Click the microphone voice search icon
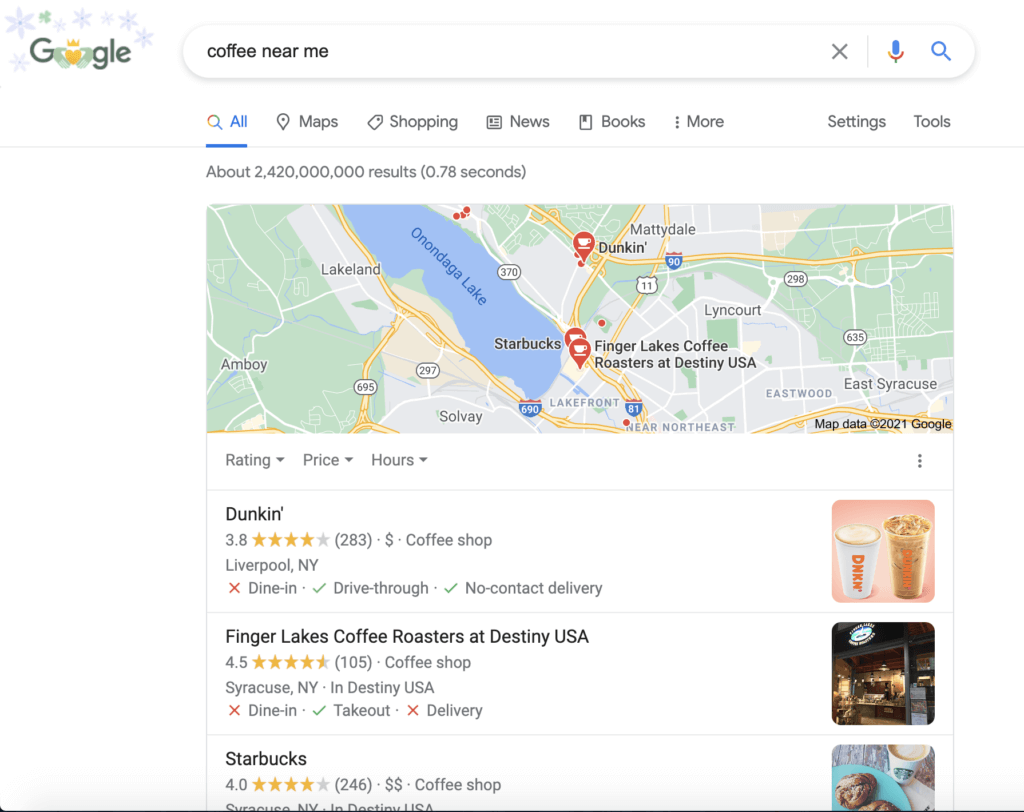The height and width of the screenshot is (812, 1024). point(895,50)
